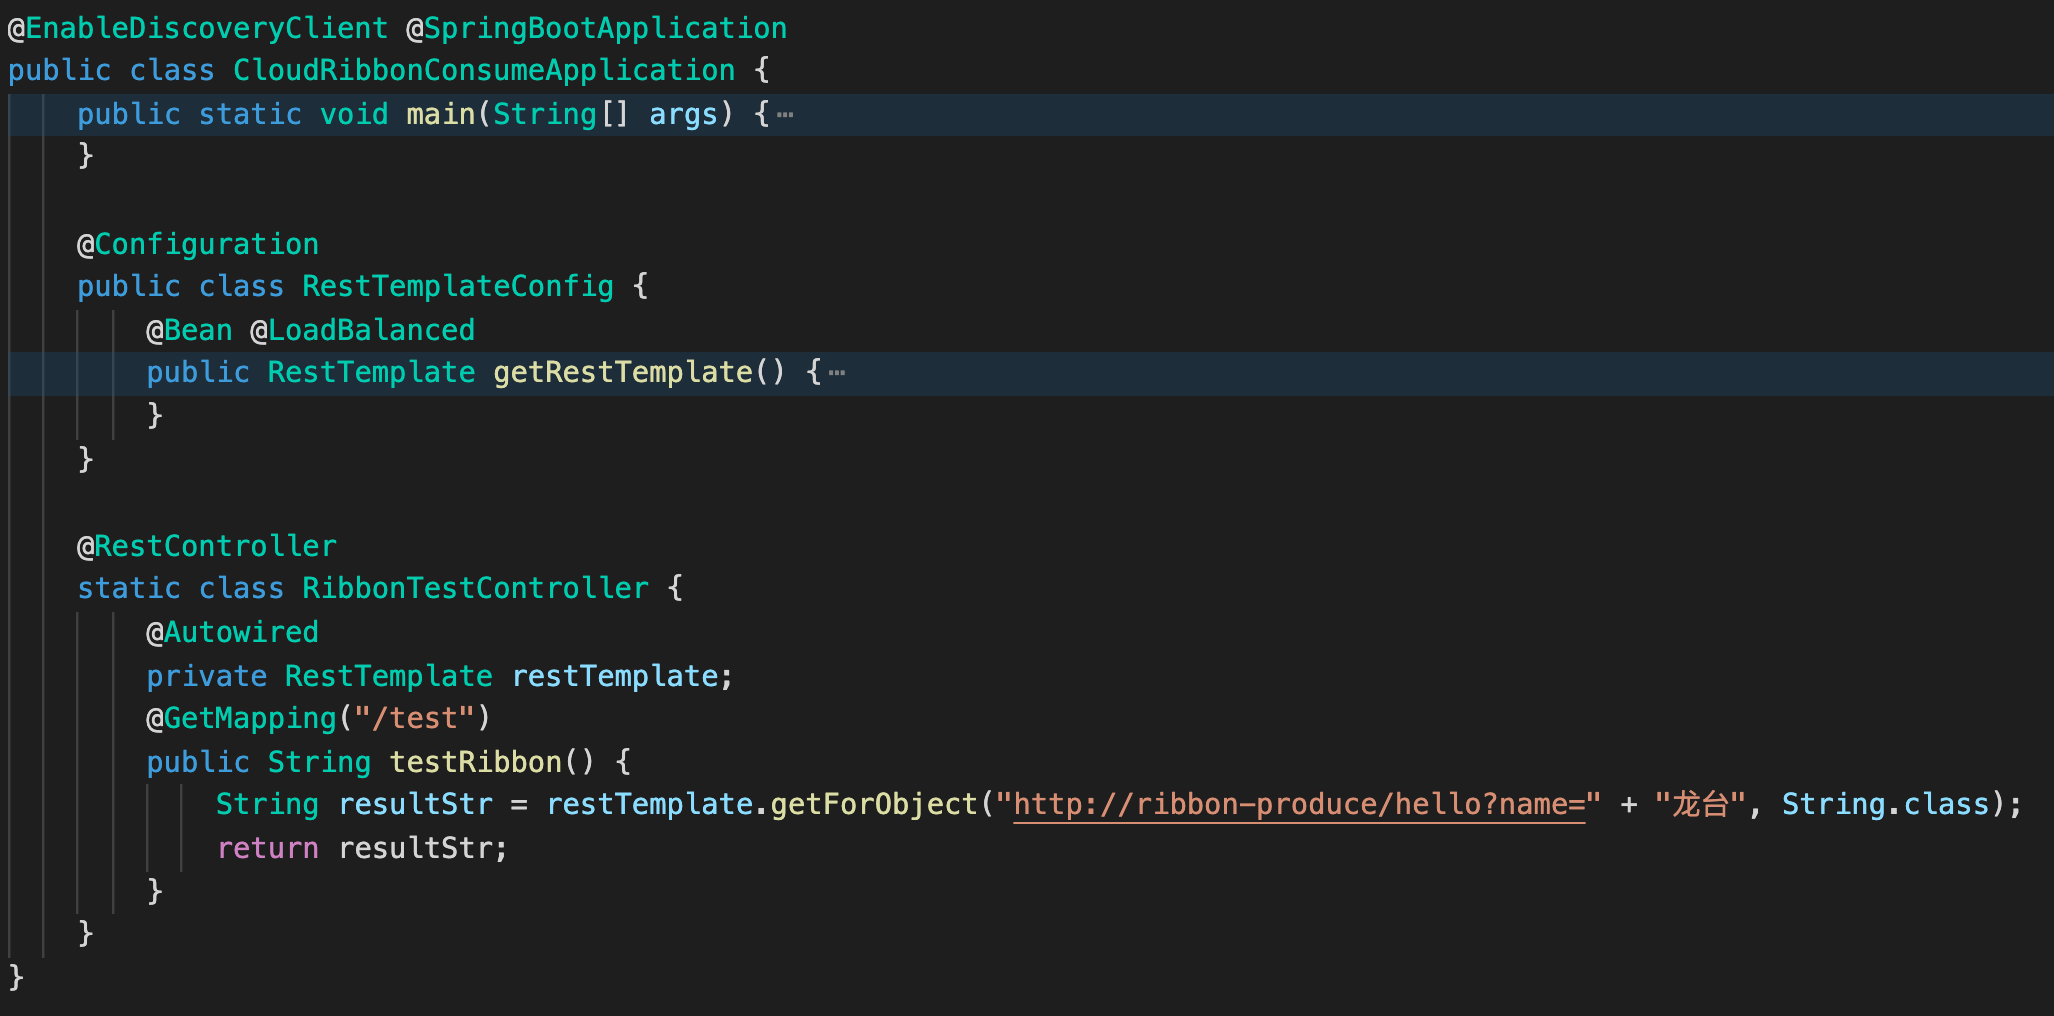Viewport: 2054px width, 1016px height.
Task: Click the @GetMapping annotation
Action: [x=241, y=719]
